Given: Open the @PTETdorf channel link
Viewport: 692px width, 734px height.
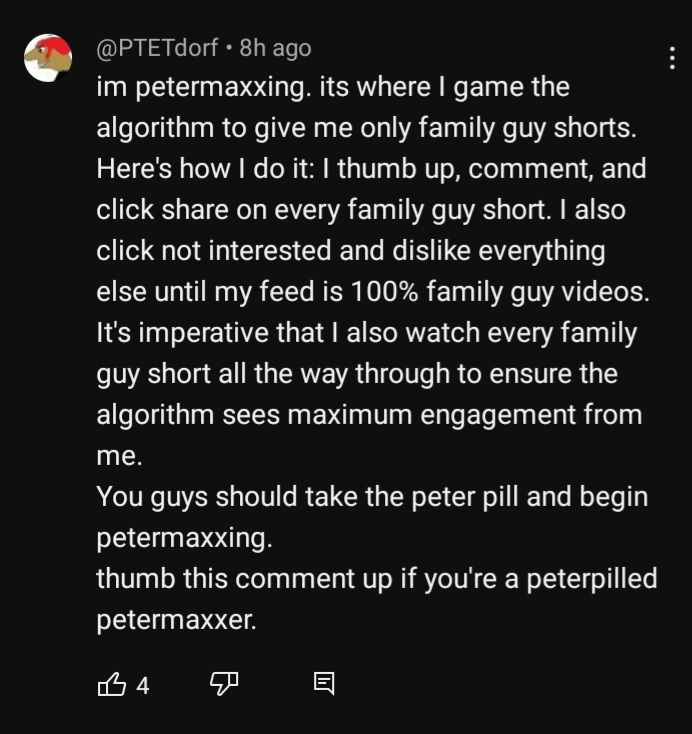Looking at the screenshot, I should (x=157, y=48).
